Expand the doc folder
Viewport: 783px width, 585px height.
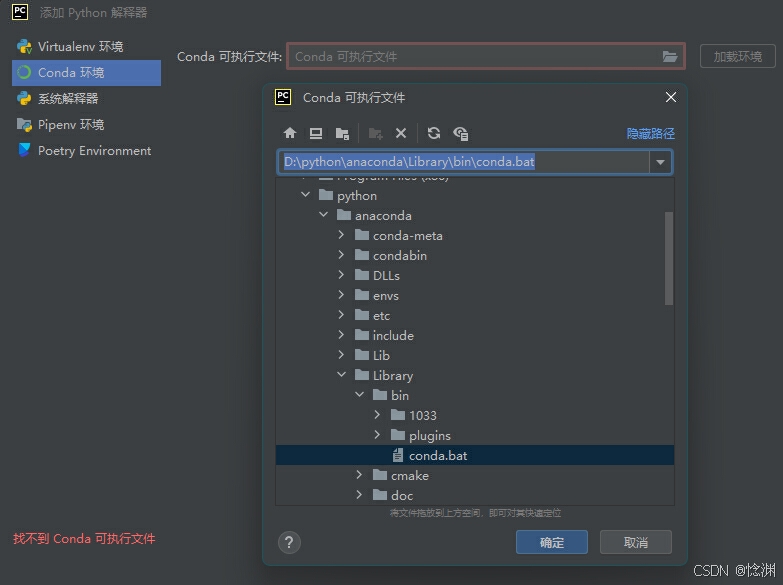tap(359, 495)
